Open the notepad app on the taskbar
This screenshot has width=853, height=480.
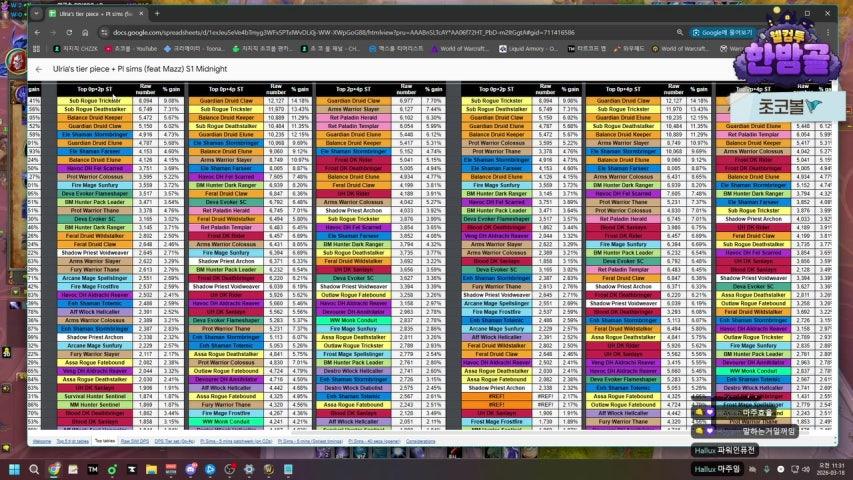pyautogui.click(x=288, y=469)
